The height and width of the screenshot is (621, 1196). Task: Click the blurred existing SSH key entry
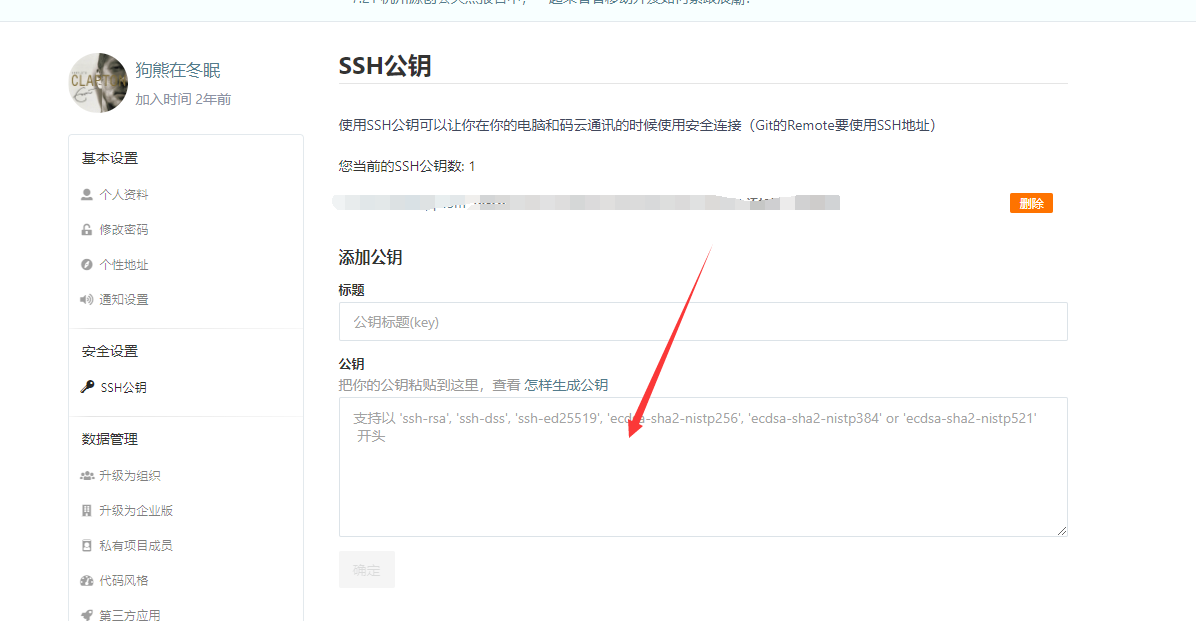point(587,202)
